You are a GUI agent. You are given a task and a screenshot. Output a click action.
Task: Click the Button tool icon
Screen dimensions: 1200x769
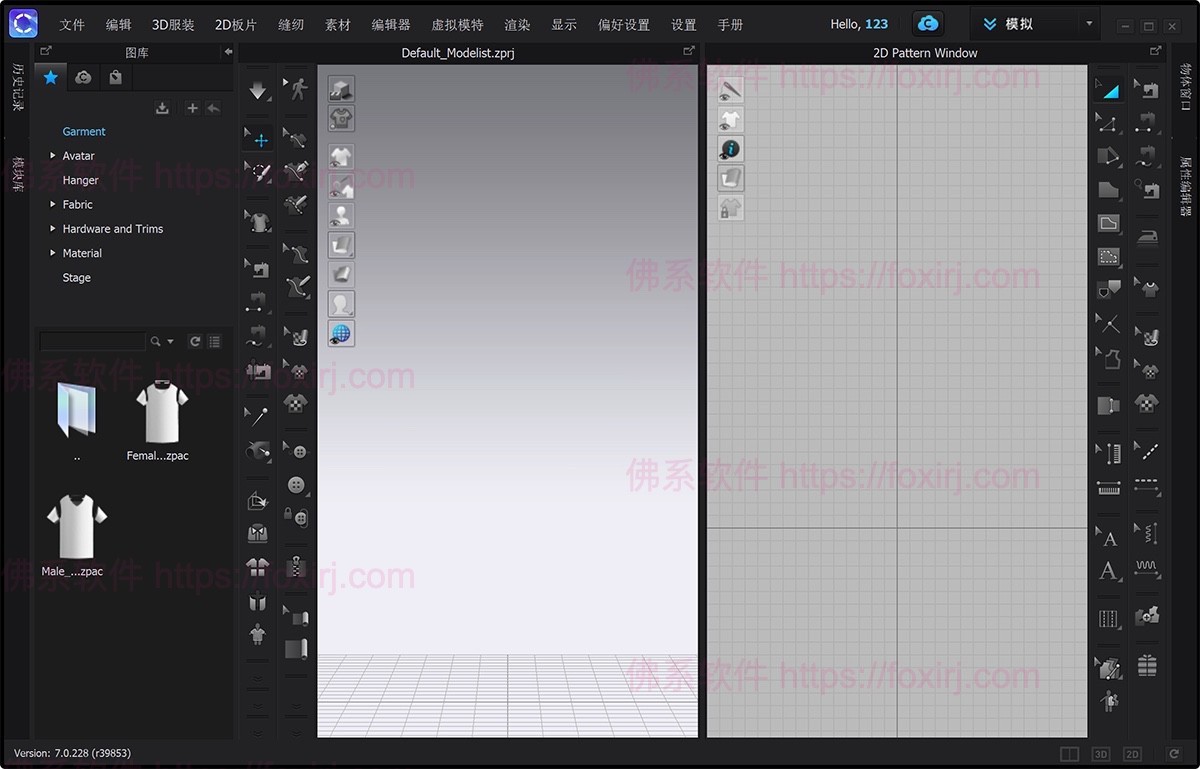tap(296, 485)
